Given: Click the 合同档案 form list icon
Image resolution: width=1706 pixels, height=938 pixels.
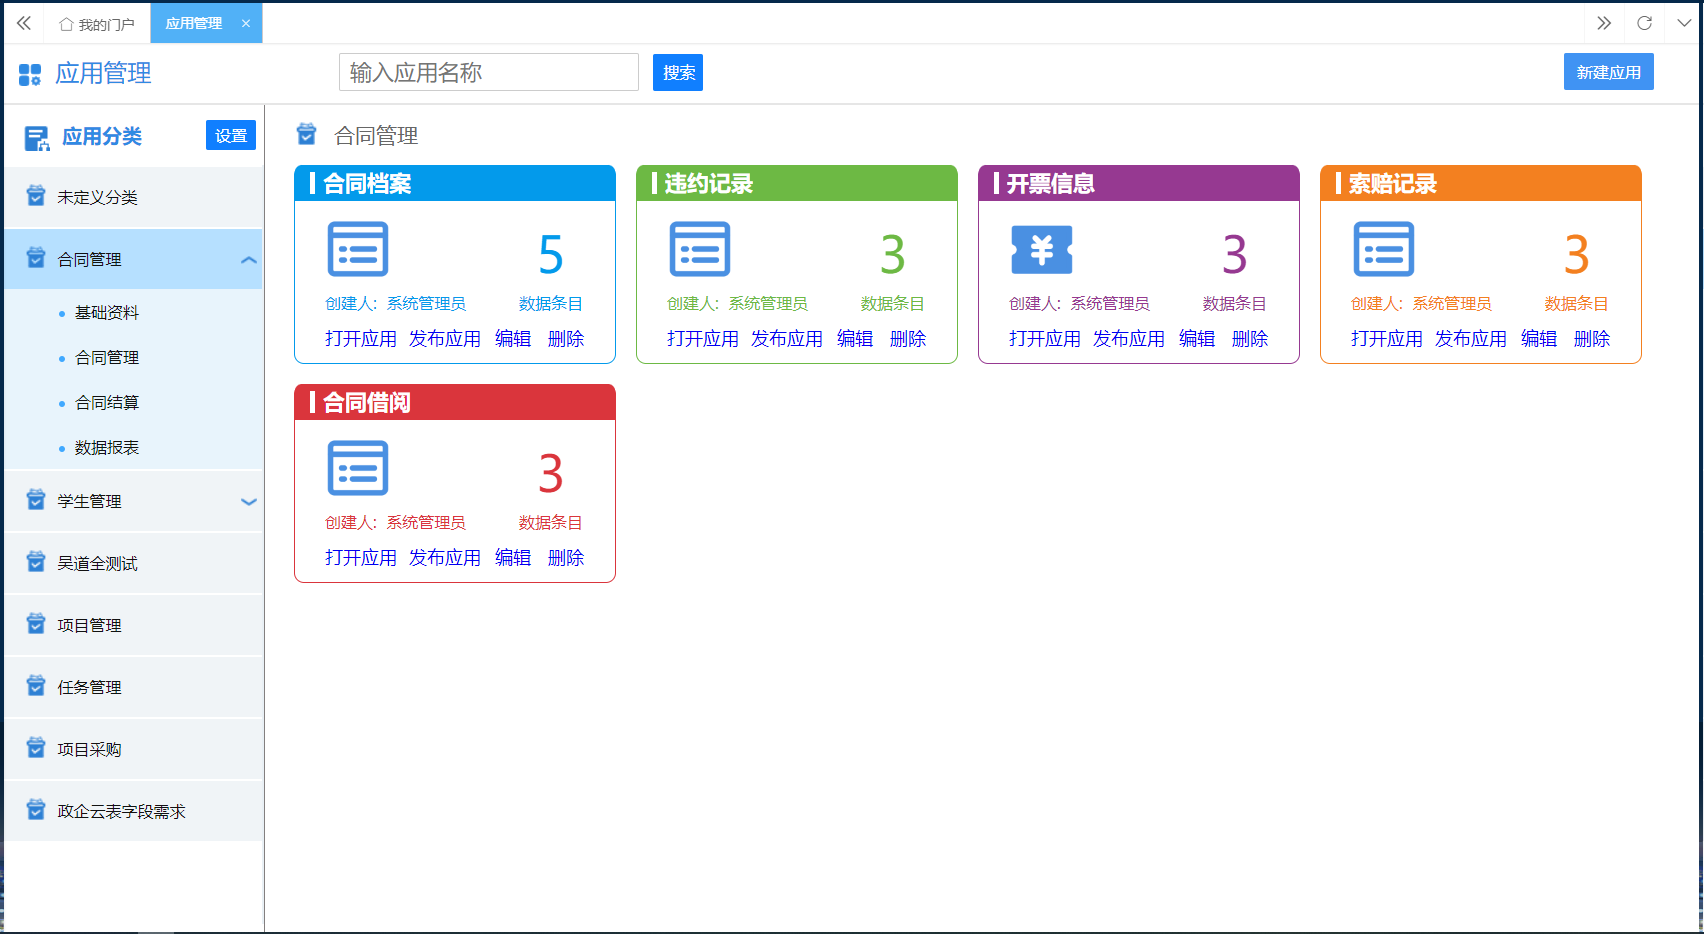Looking at the screenshot, I should point(357,249).
